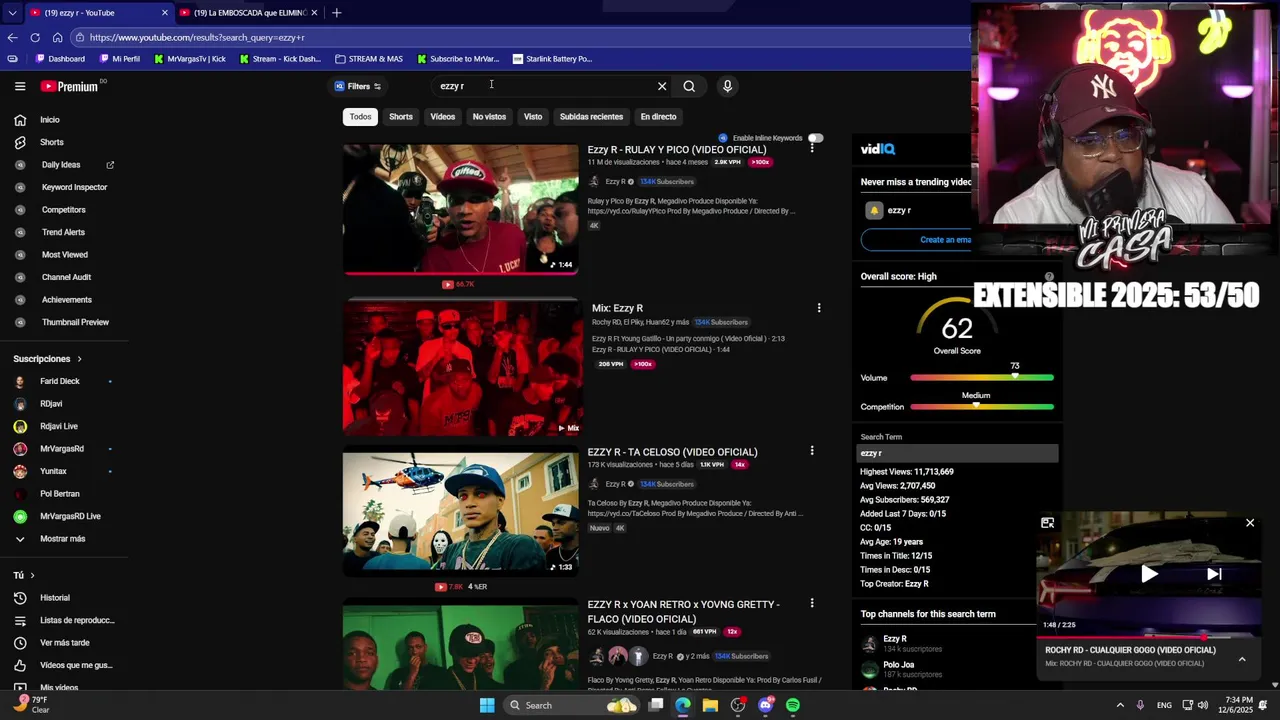Click the vidIQ Competition score bar
Screen dimensions: 1280x720
[x=982, y=407]
